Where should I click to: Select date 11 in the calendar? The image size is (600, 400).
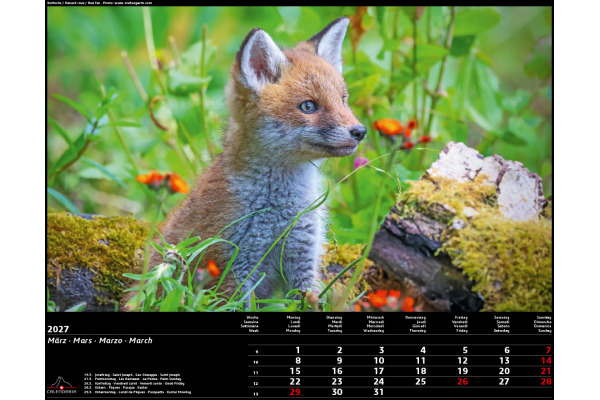[421, 361]
